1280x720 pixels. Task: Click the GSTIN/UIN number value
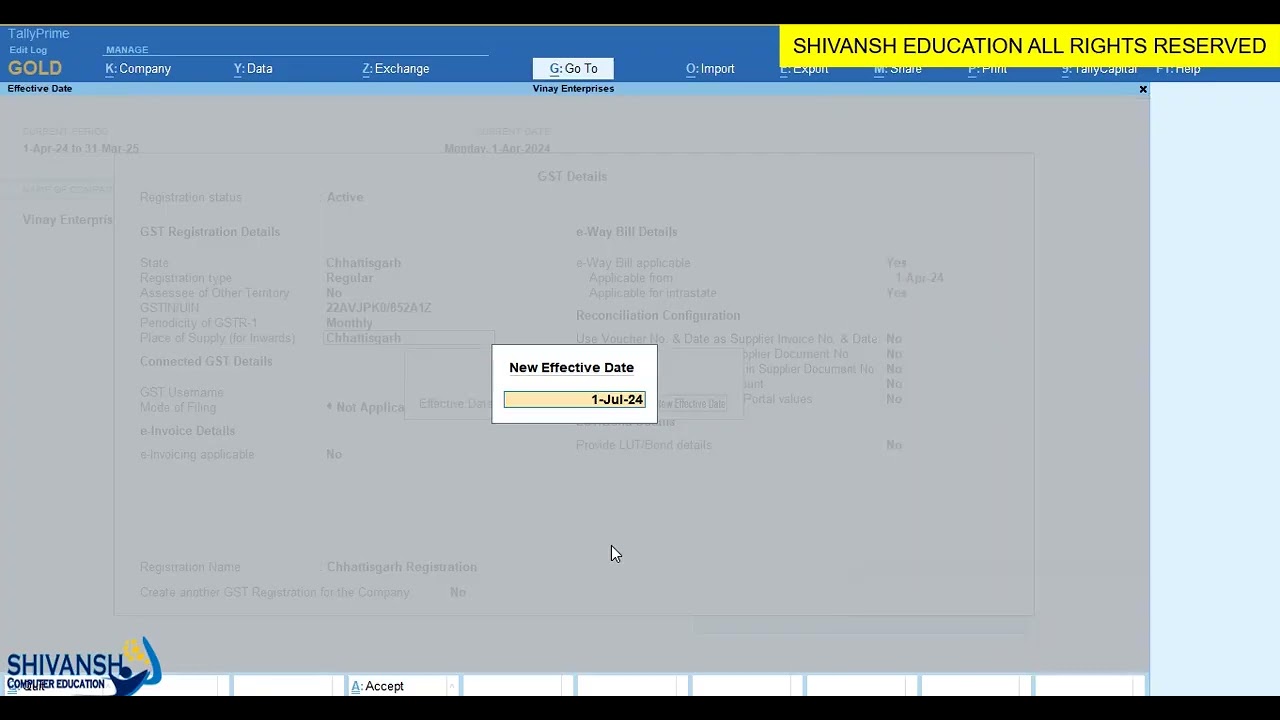(378, 308)
